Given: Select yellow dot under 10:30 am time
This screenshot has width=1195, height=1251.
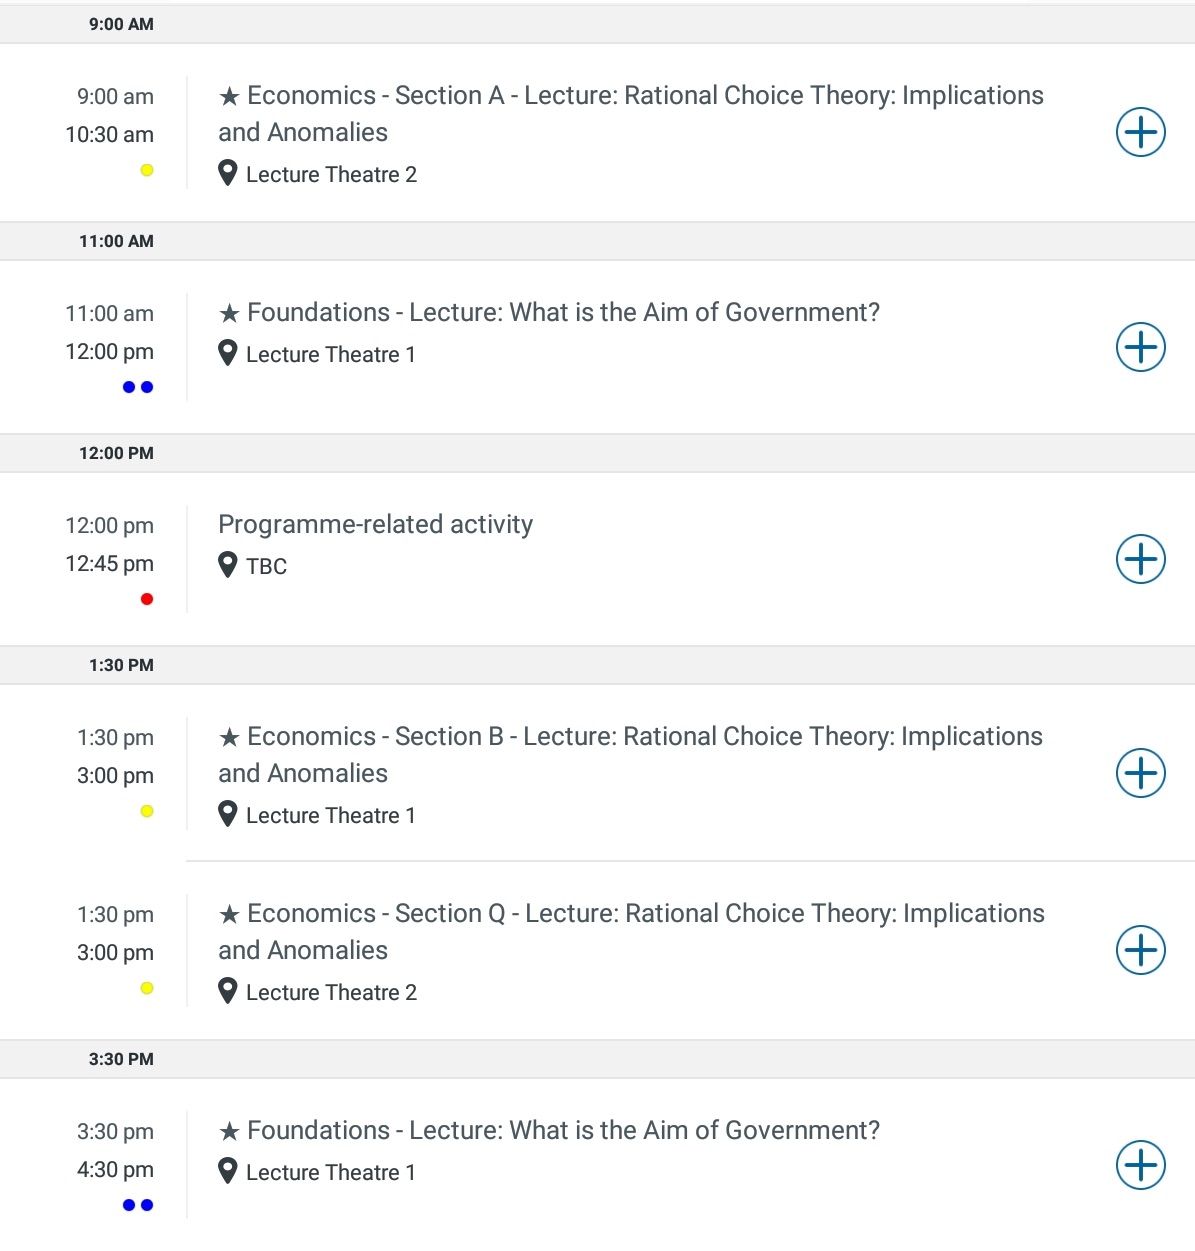Looking at the screenshot, I should tap(147, 170).
